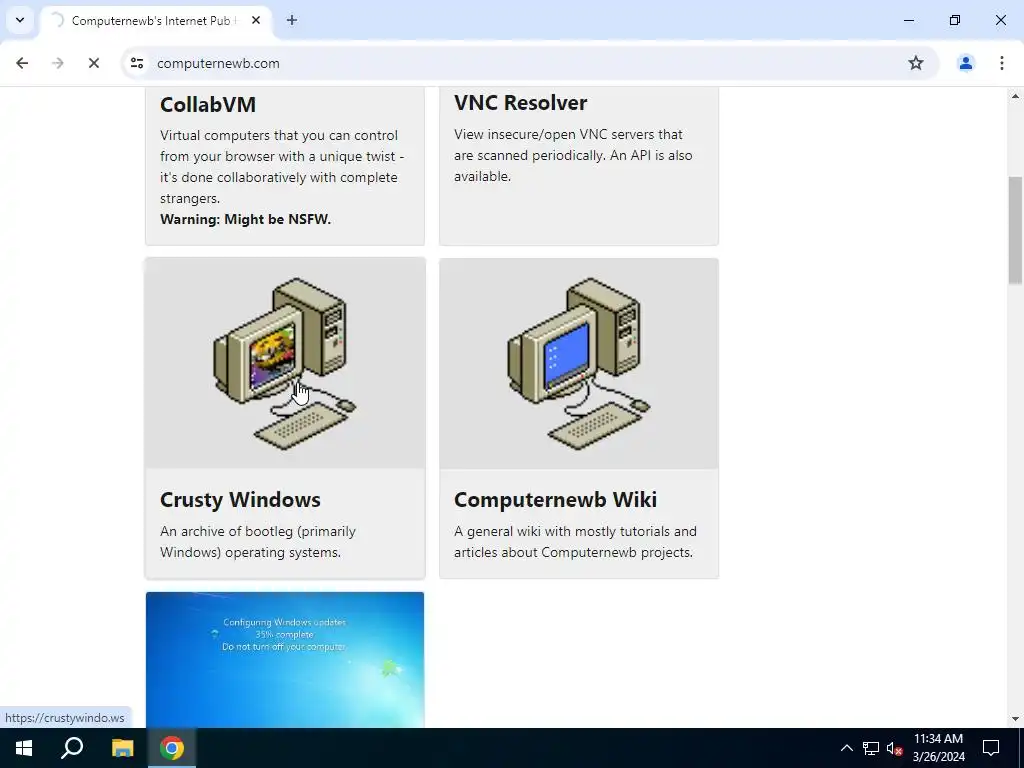Click 'View insecure/open VNC servers' description
The image size is (1024, 768).
pyautogui.click(x=573, y=155)
